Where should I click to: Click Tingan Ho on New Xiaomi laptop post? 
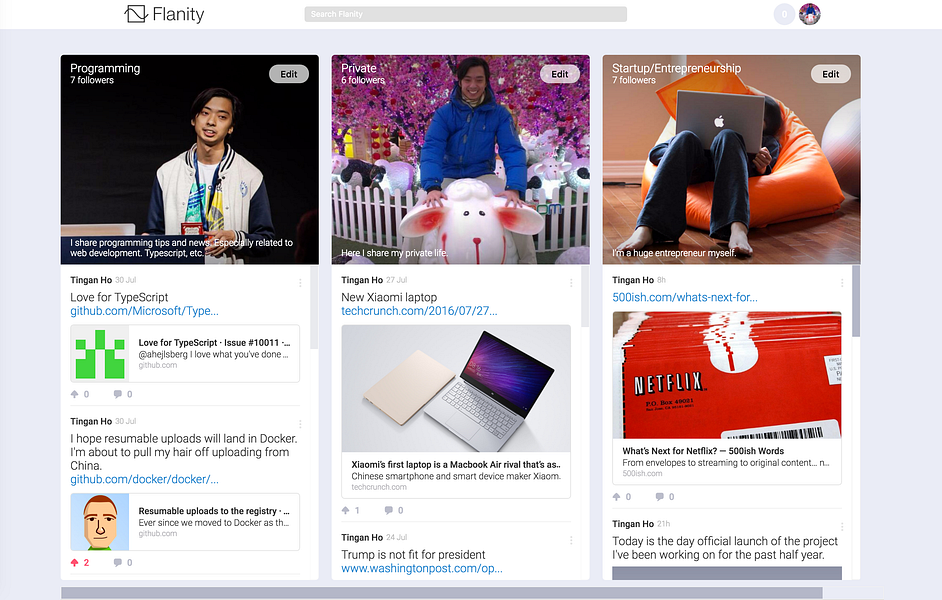pyautogui.click(x=362, y=280)
